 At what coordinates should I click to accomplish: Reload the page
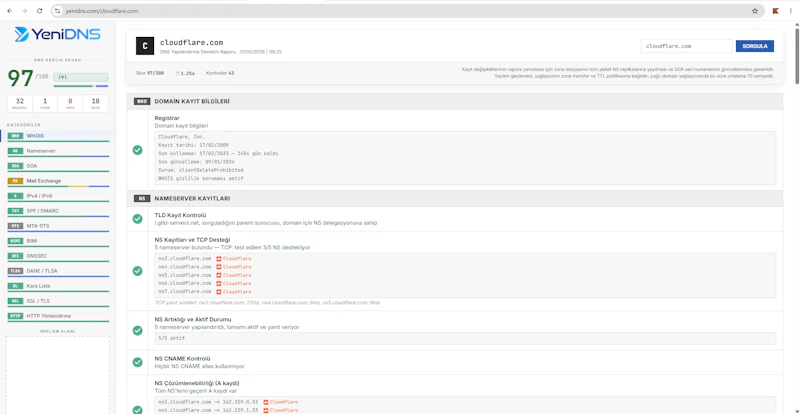(39, 11)
